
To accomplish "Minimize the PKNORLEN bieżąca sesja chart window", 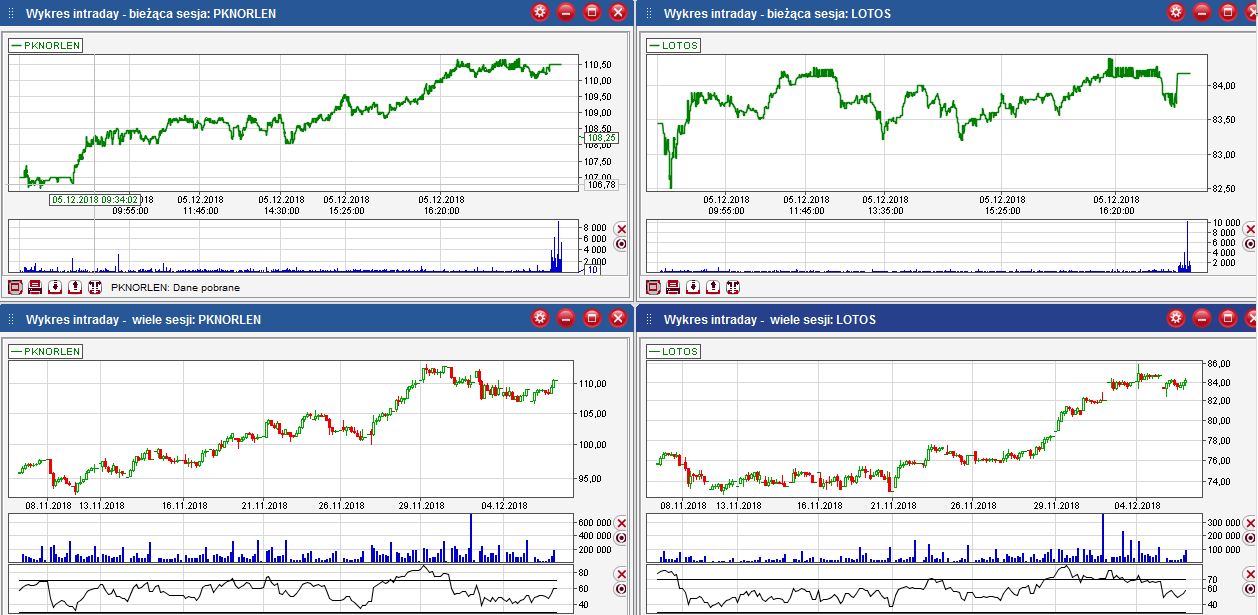I will 566,13.
